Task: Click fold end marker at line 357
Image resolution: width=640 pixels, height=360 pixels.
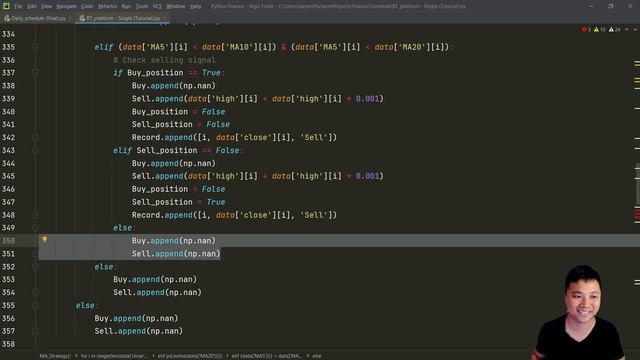Action: point(36,331)
